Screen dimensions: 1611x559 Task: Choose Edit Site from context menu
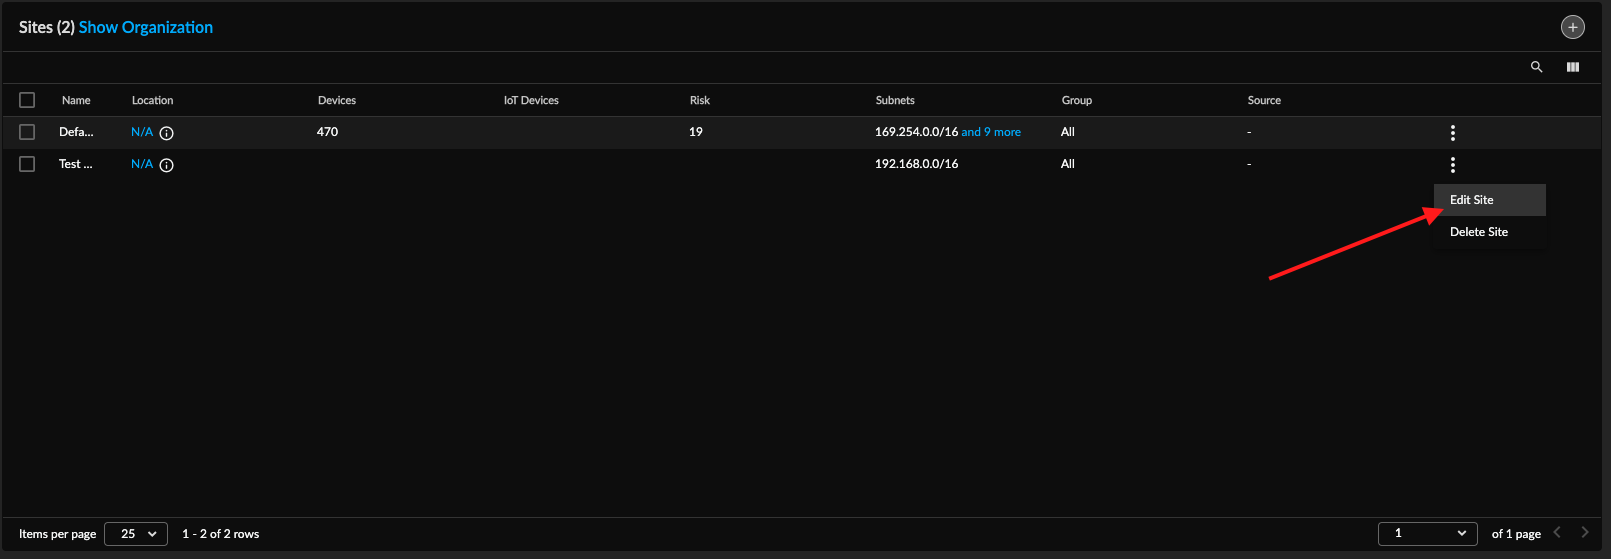tap(1472, 200)
